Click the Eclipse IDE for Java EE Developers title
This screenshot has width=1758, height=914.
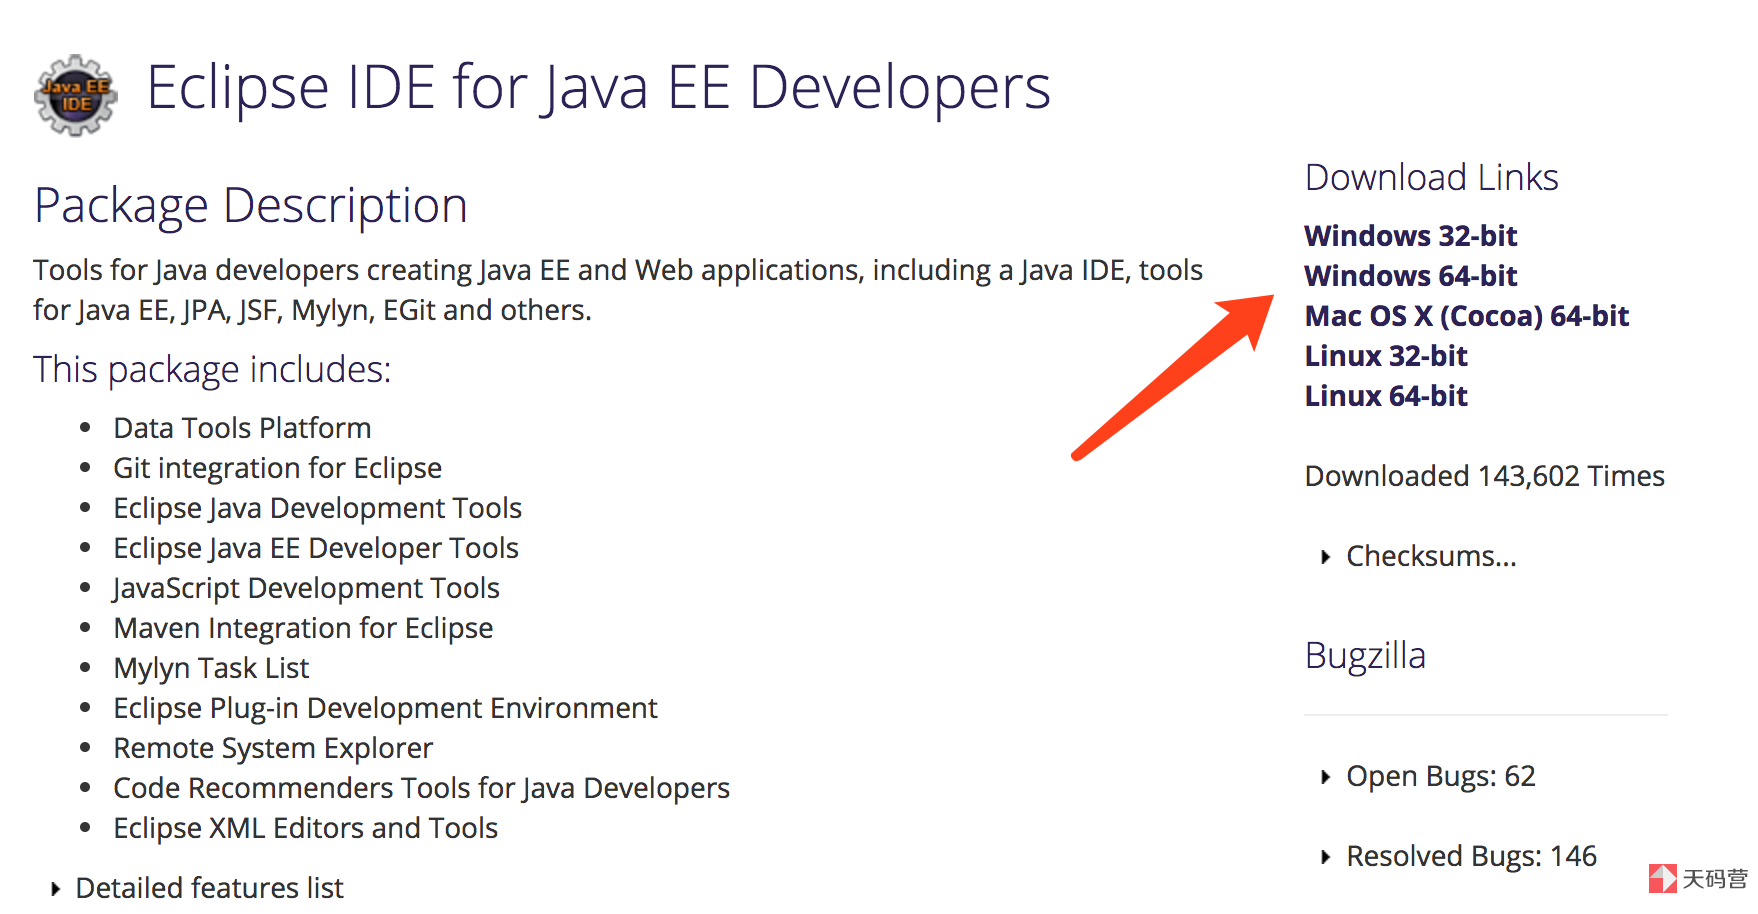click(598, 87)
